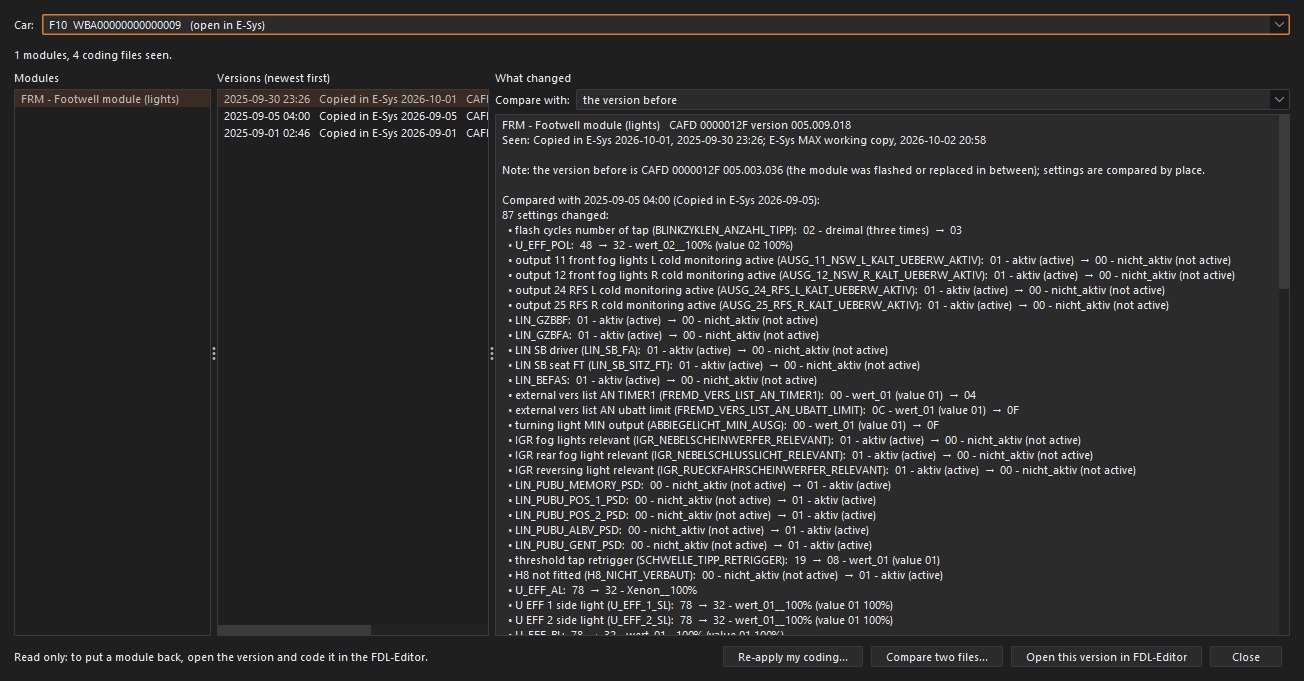Click the BLINKZYKLEN_ANZAHL_TIPP changed setting line

click(734, 230)
